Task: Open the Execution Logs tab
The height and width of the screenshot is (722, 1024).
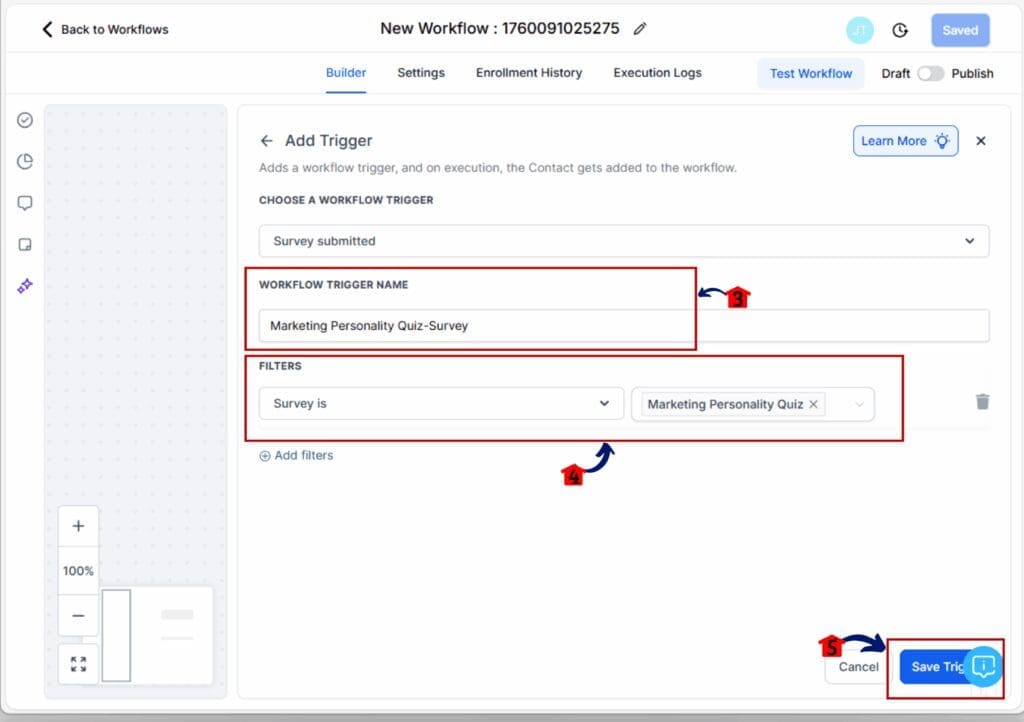Action: (x=657, y=73)
